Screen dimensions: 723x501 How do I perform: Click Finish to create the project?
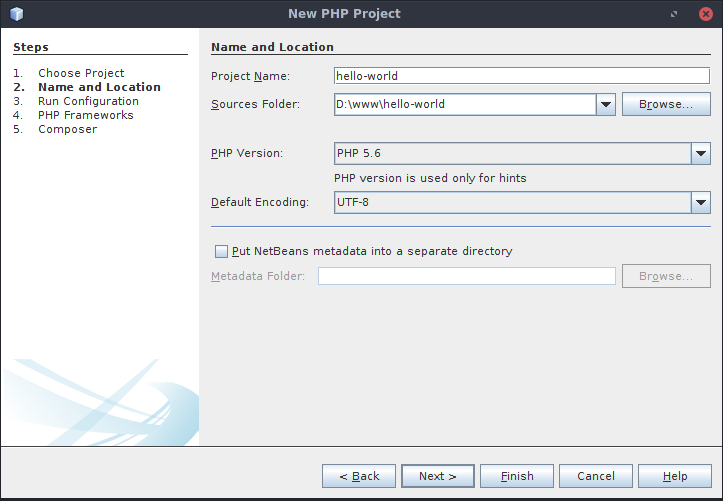[517, 476]
